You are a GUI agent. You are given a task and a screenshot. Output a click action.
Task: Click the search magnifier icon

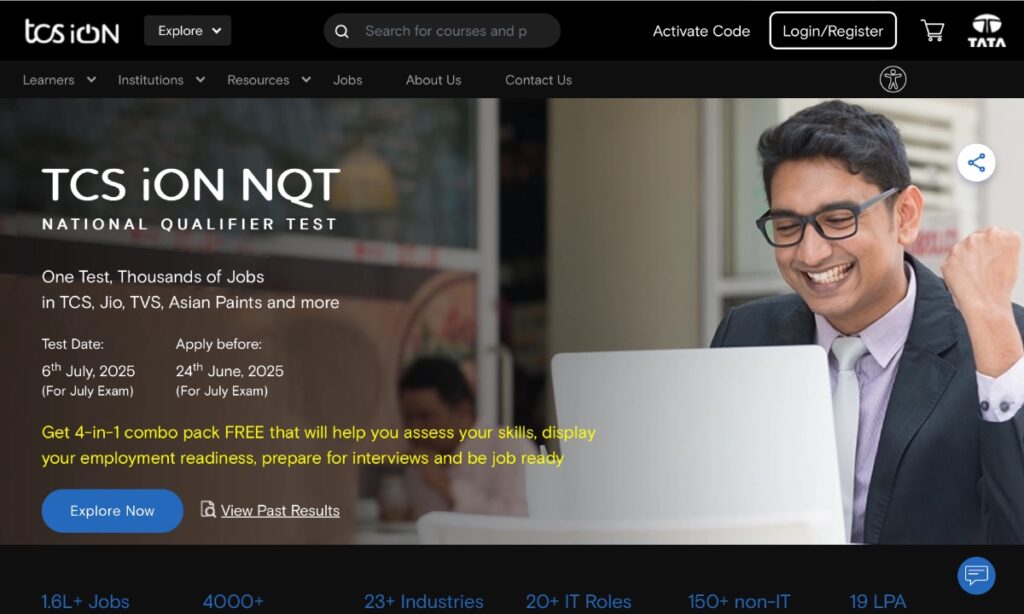[x=342, y=31]
